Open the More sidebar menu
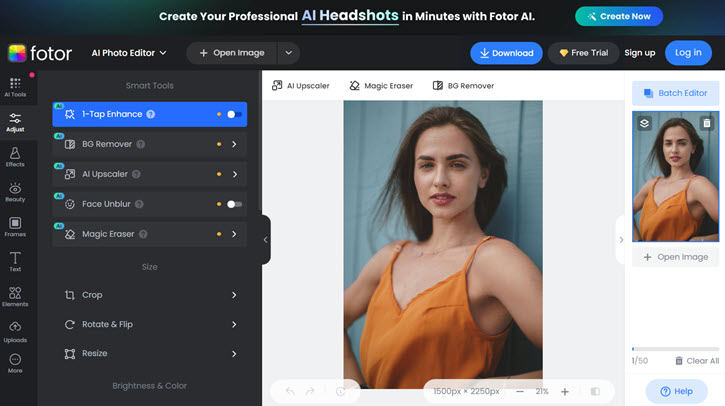Screen dimensions: 725x406 (15, 363)
